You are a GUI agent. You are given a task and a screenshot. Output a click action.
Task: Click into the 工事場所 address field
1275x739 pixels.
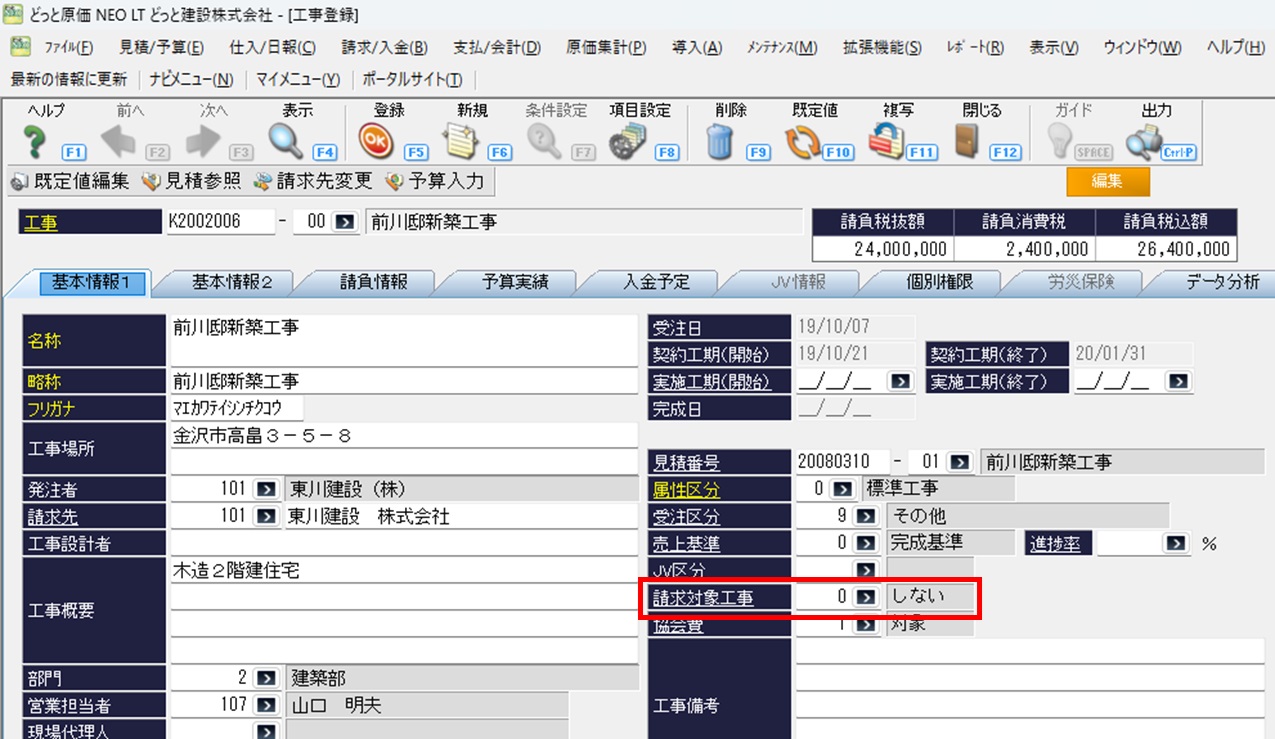pyautogui.click(x=404, y=436)
